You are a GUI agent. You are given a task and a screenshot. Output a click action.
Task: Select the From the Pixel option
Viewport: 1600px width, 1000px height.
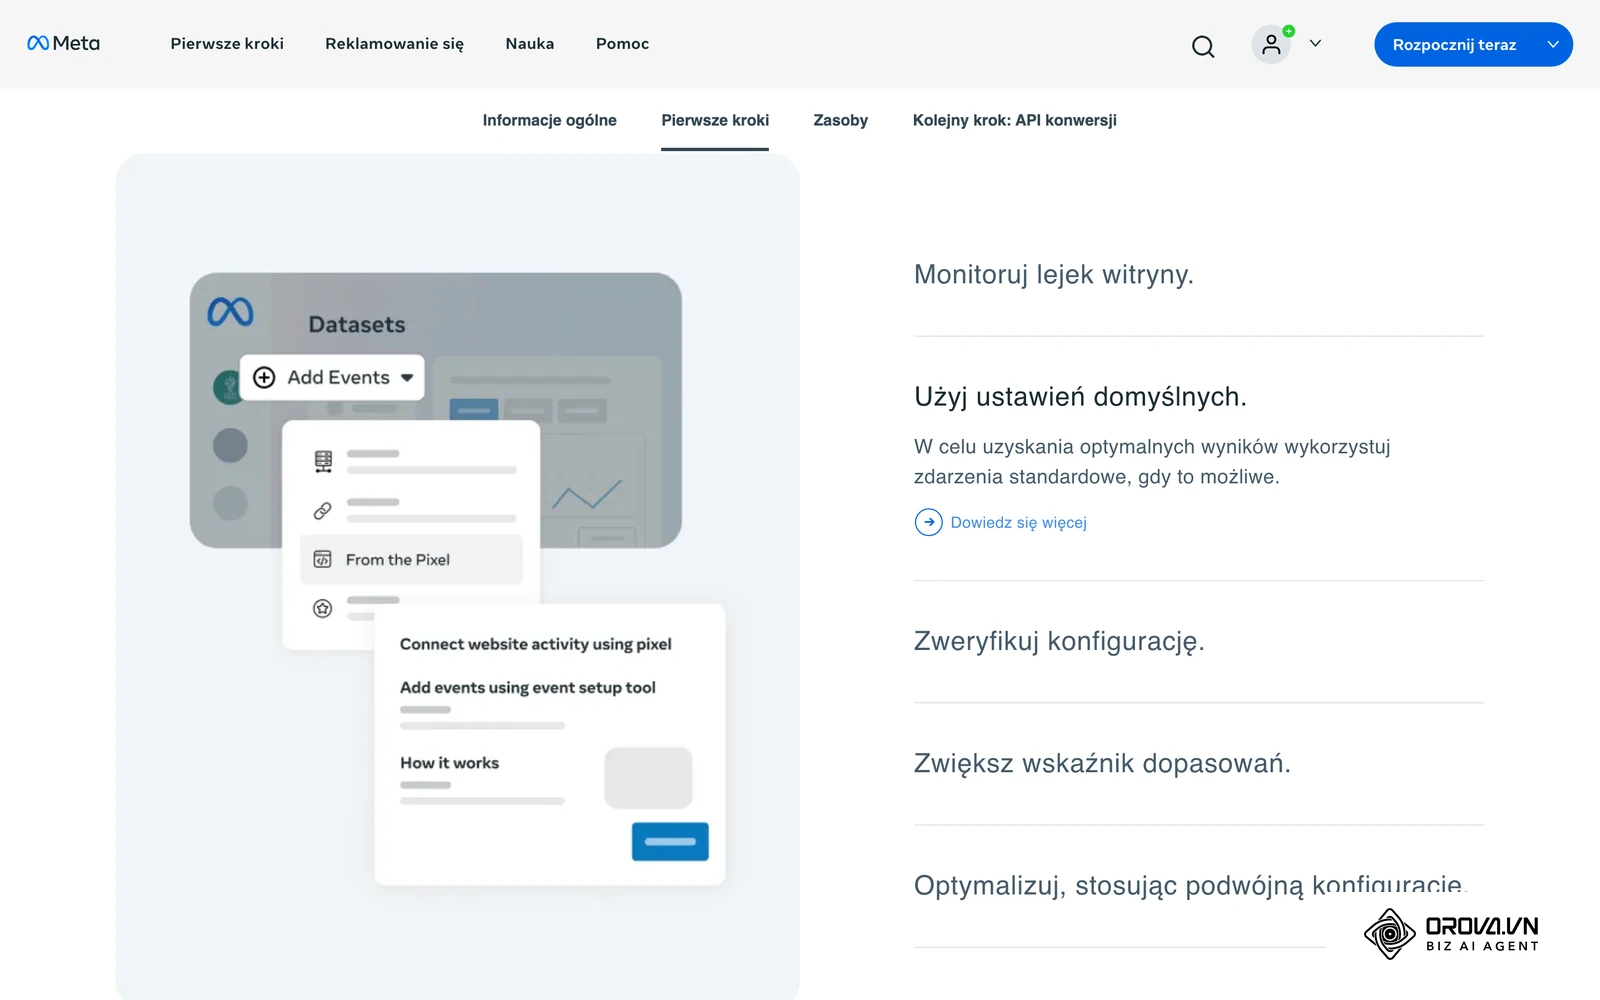[x=411, y=560]
